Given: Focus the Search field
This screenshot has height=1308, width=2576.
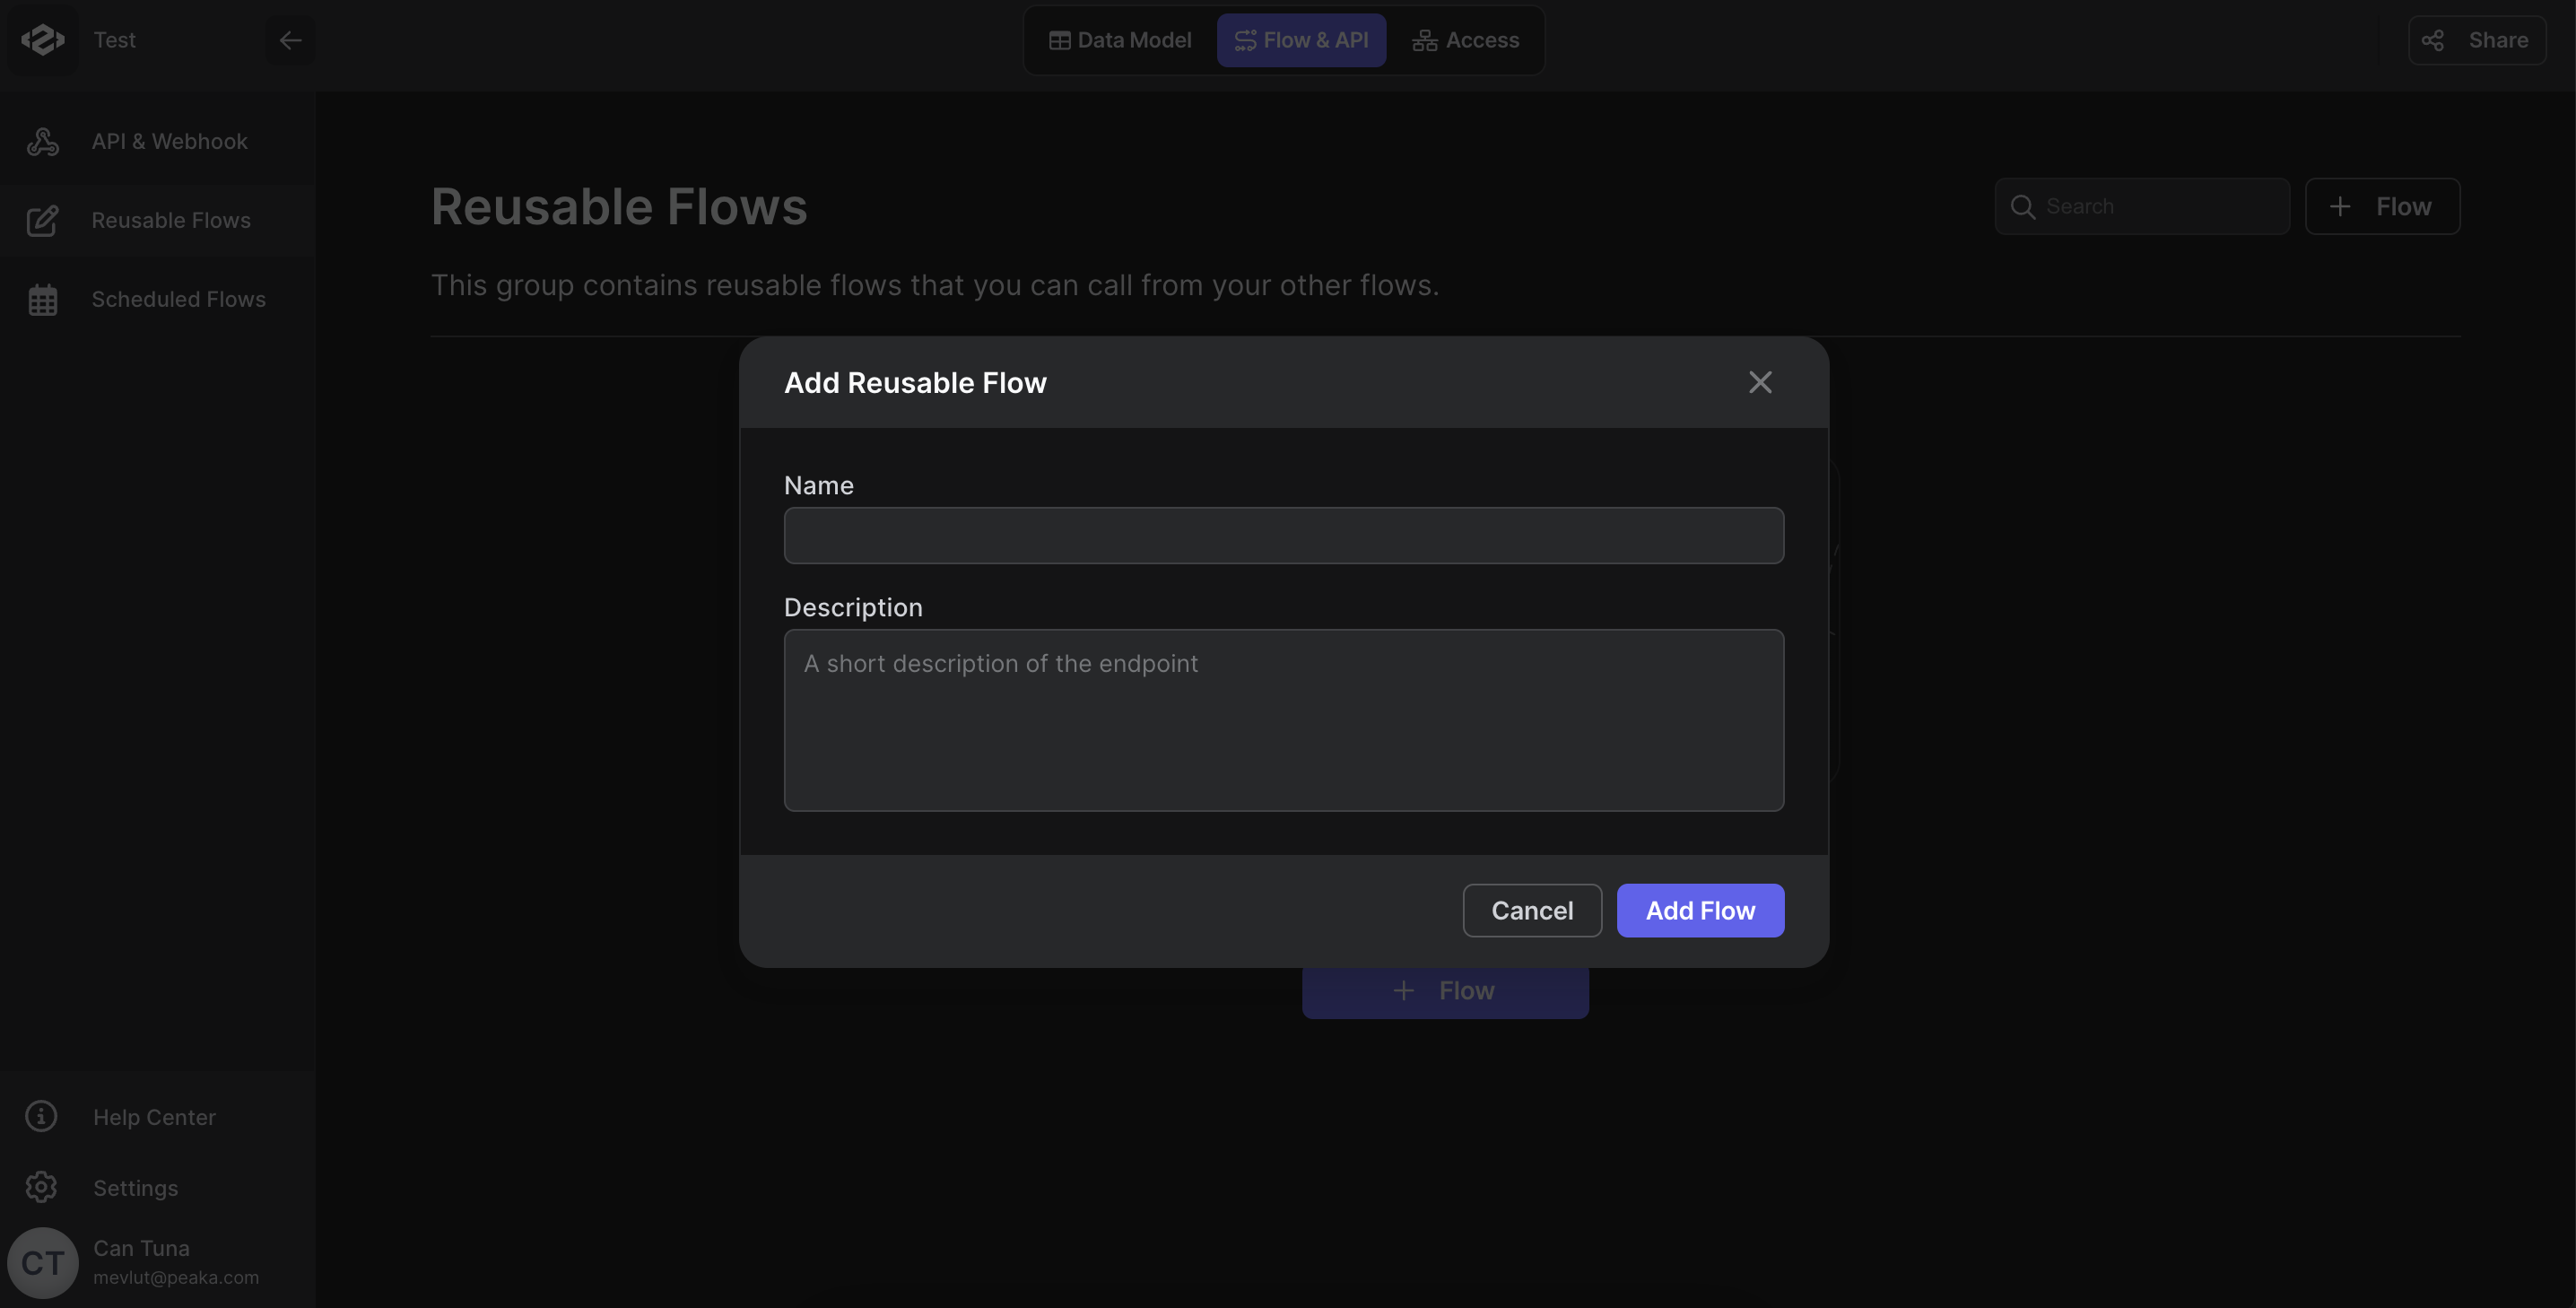Looking at the screenshot, I should (2142, 206).
